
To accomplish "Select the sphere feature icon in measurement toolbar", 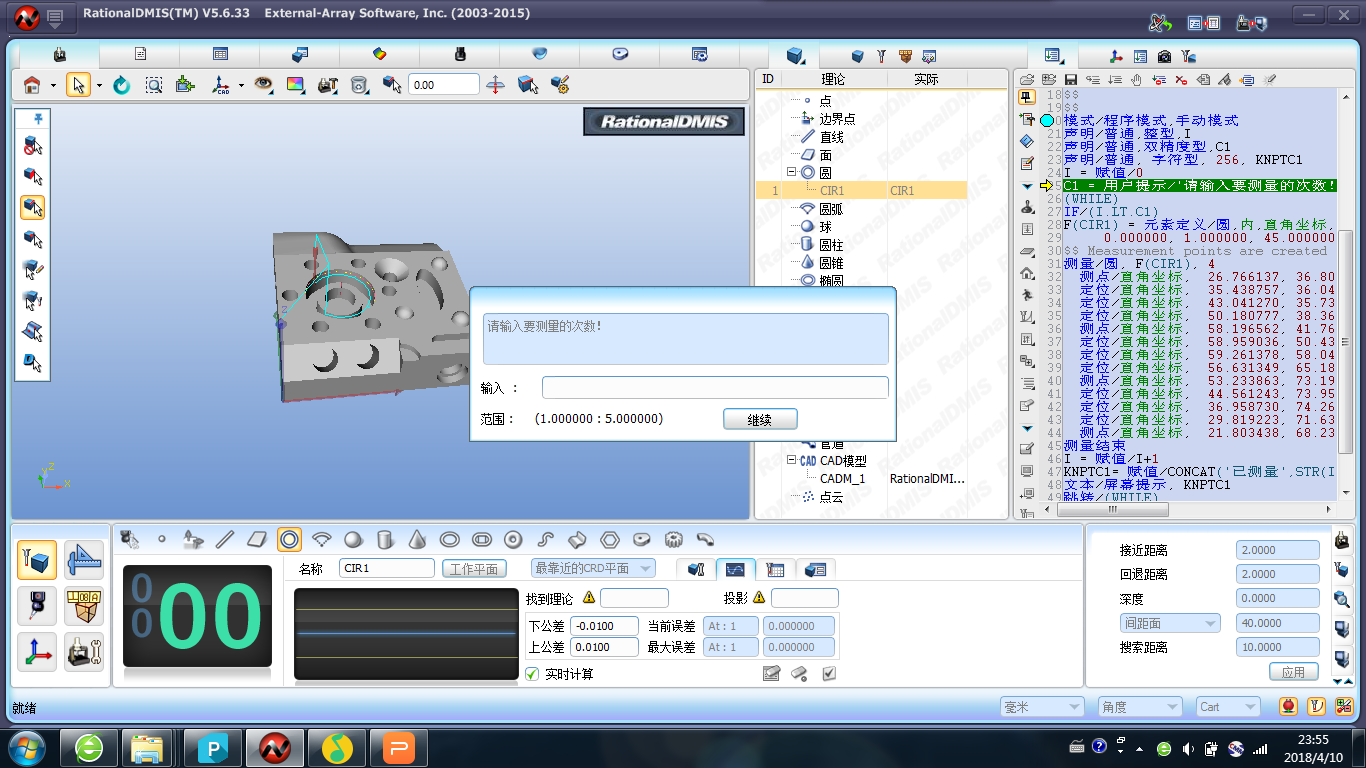I will point(353,540).
